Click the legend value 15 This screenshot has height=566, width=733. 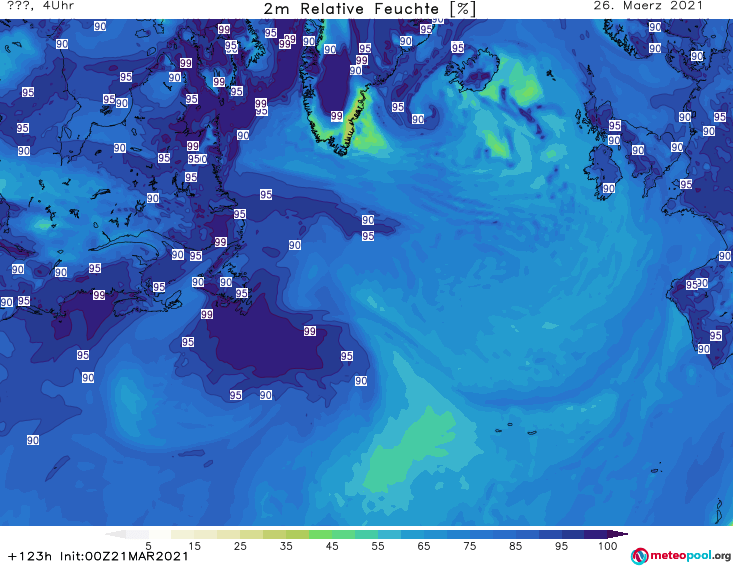[x=194, y=546]
